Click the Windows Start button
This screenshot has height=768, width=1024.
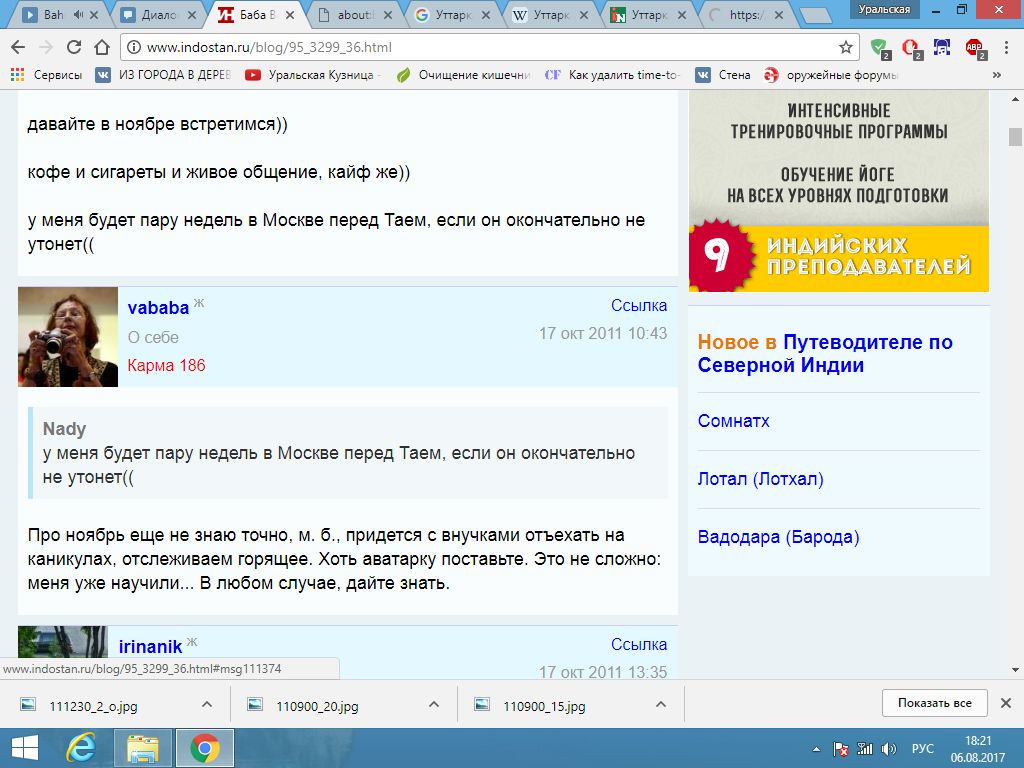point(24,748)
